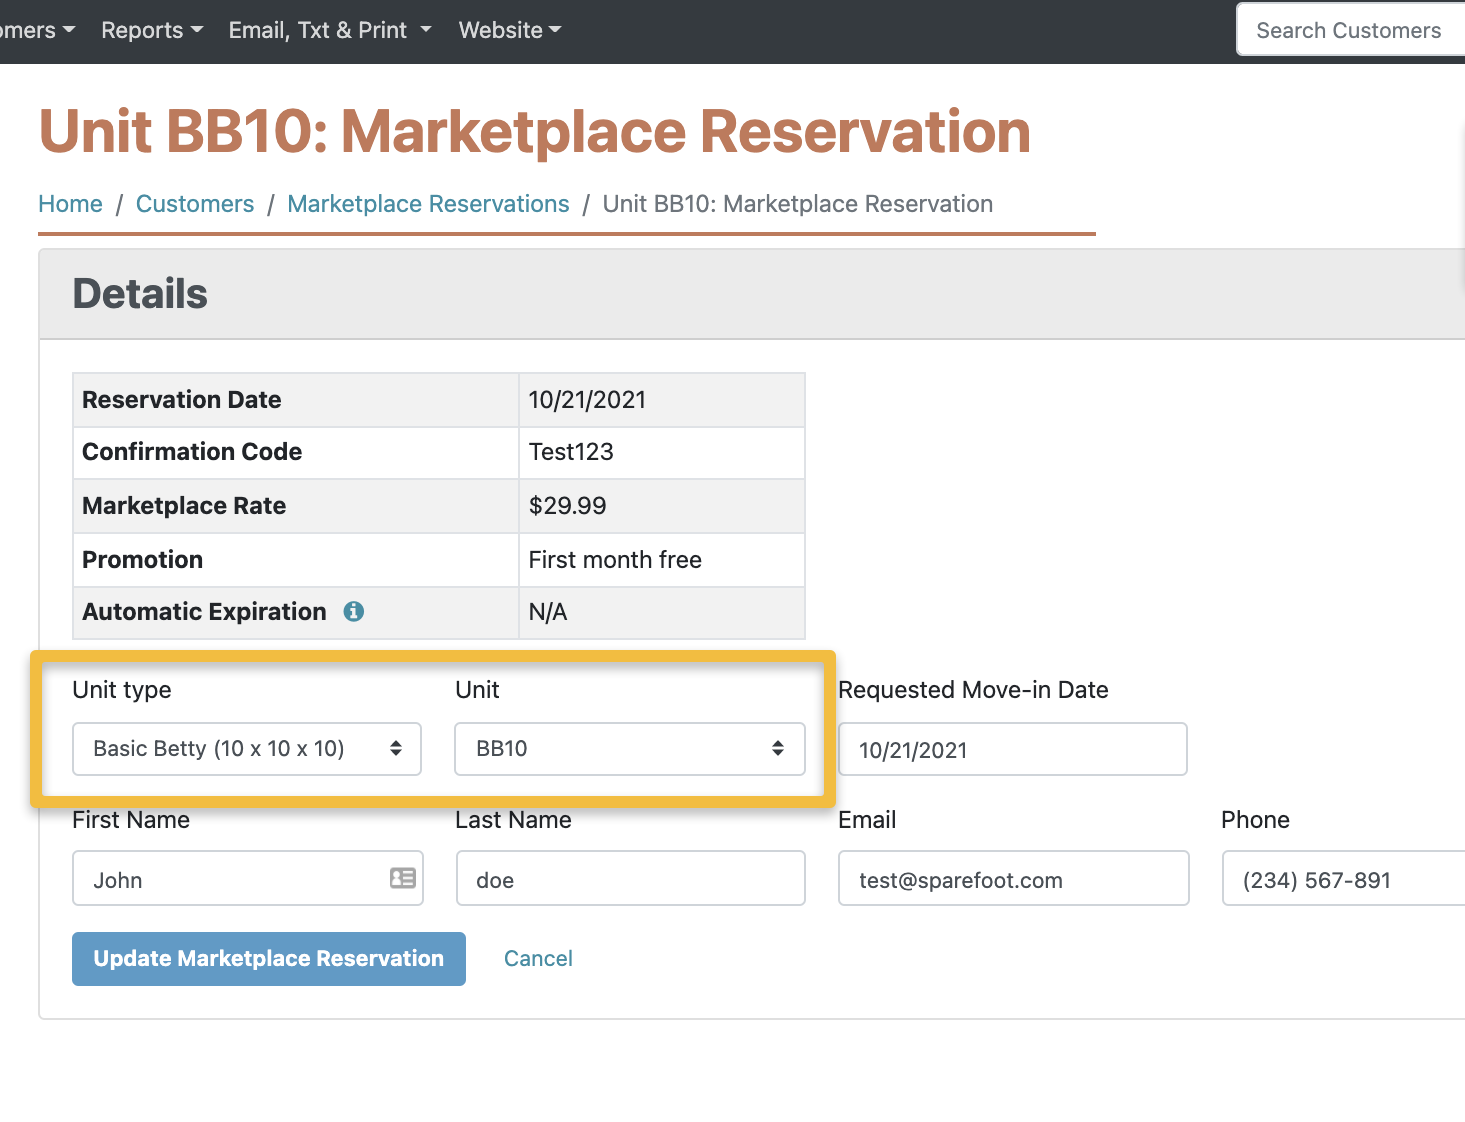This screenshot has width=1465, height=1122.
Task: Click the First Name field with John
Action: coord(248,878)
